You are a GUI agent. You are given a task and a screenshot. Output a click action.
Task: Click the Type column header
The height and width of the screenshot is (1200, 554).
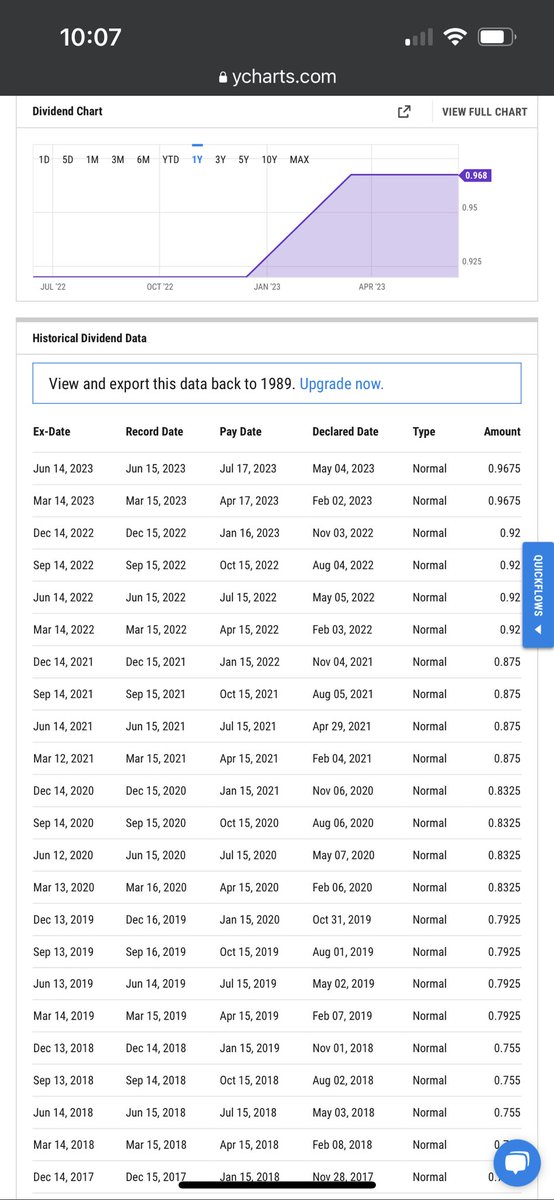coord(424,432)
